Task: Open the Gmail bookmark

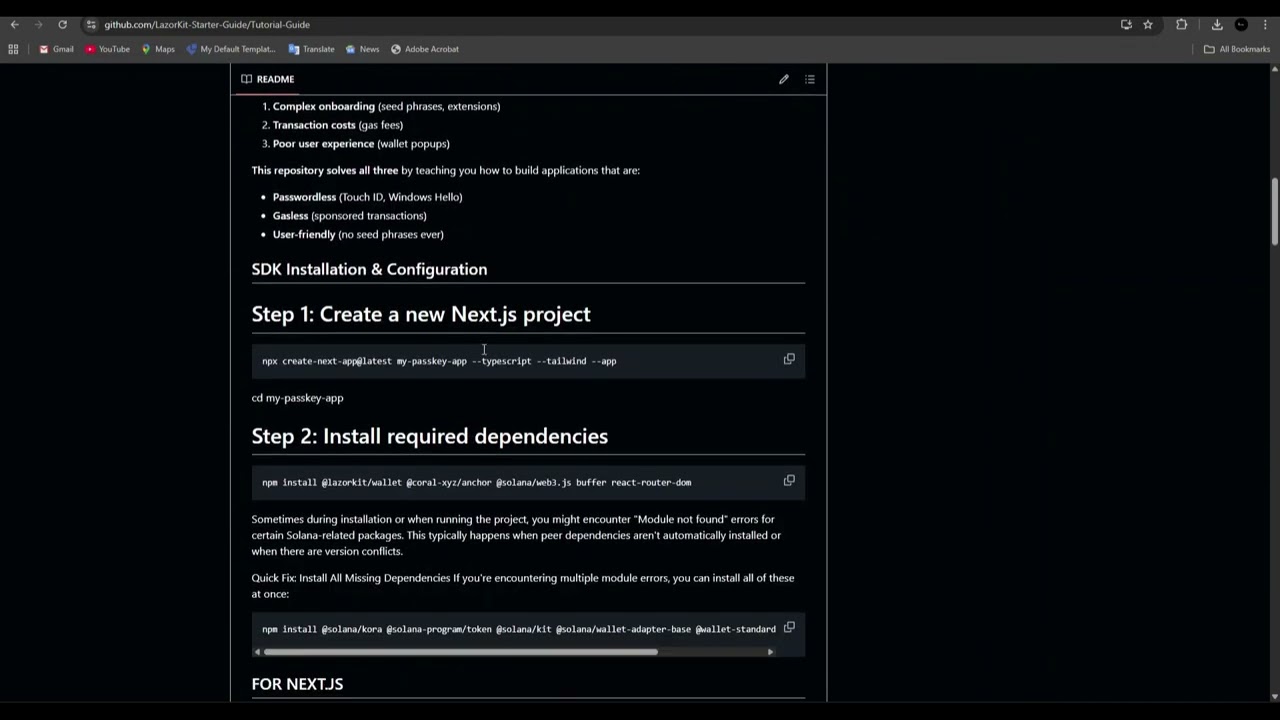Action: coord(56,49)
